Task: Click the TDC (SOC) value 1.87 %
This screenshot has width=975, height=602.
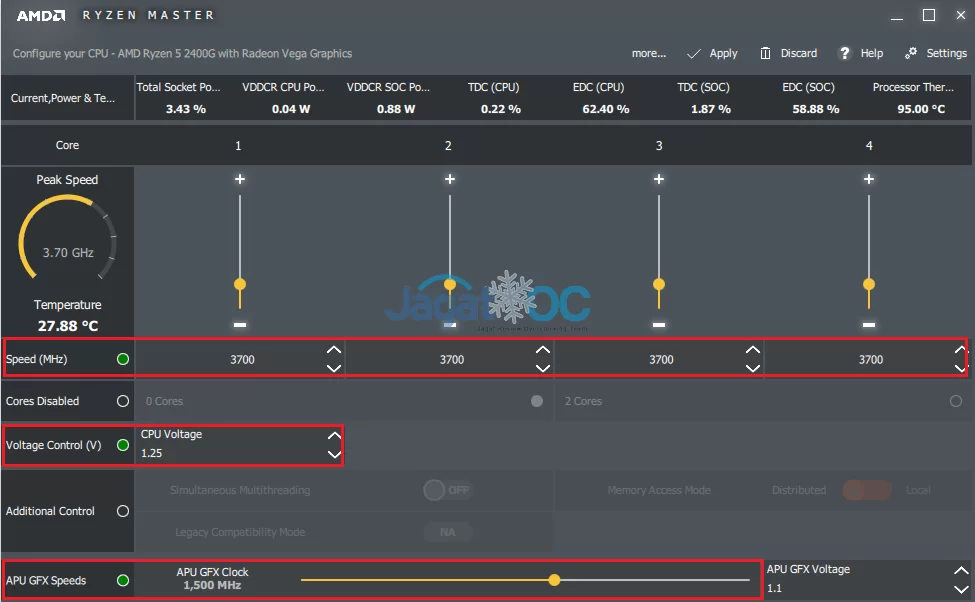Action: (711, 109)
